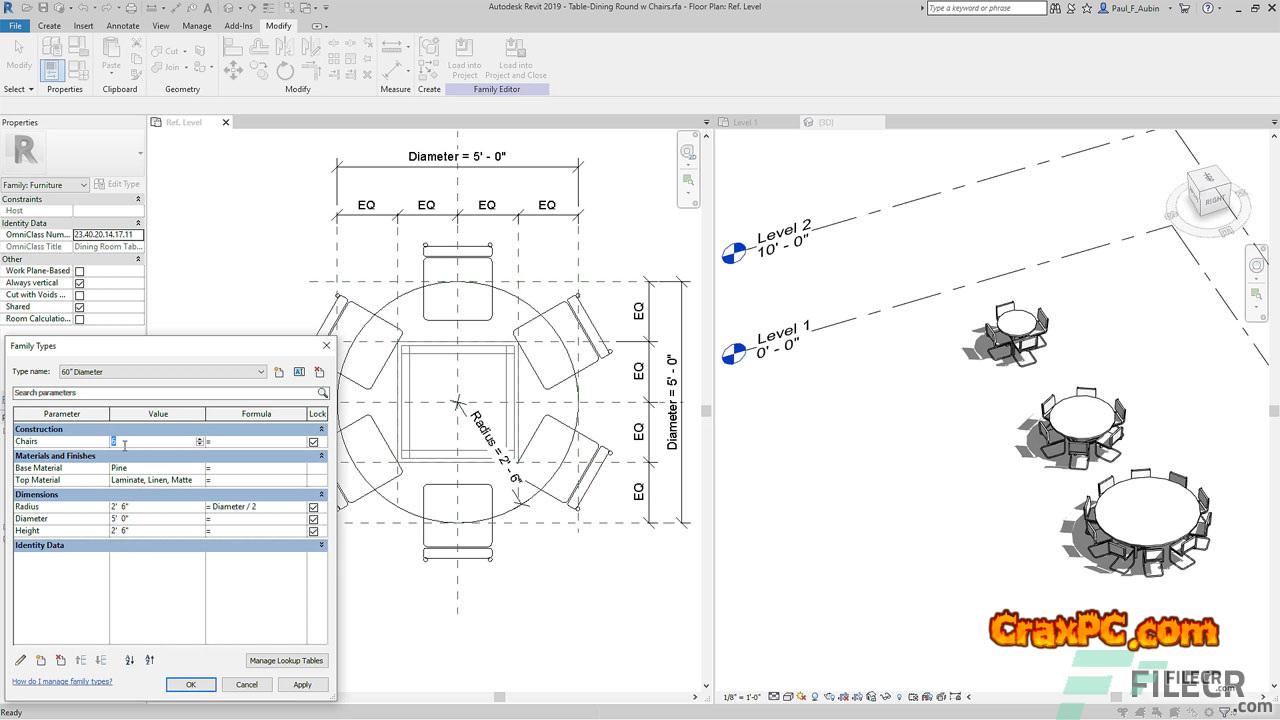Toggle the Lock checkbox for Chairs parameter

point(314,442)
